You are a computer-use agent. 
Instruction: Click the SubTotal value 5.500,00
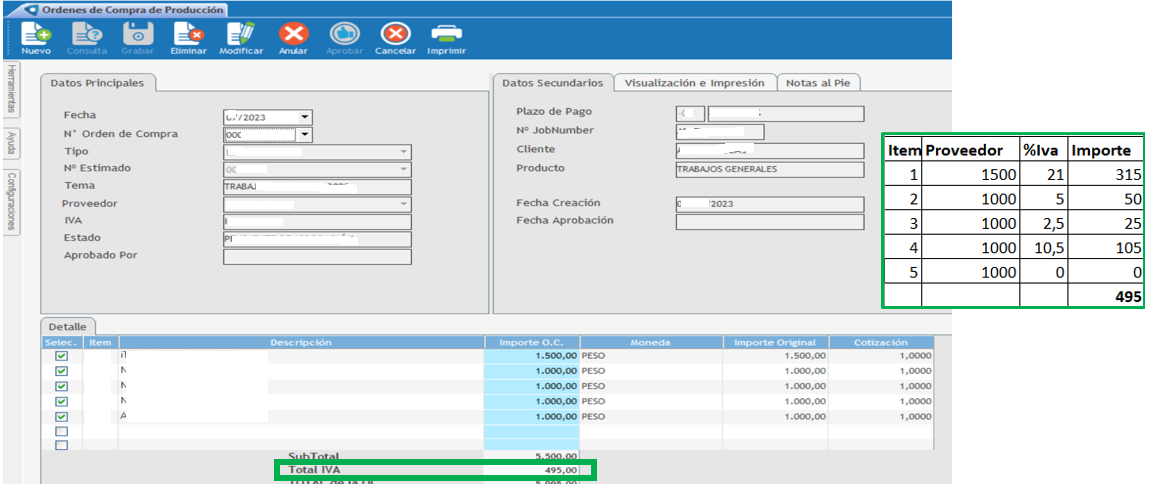[555, 456]
